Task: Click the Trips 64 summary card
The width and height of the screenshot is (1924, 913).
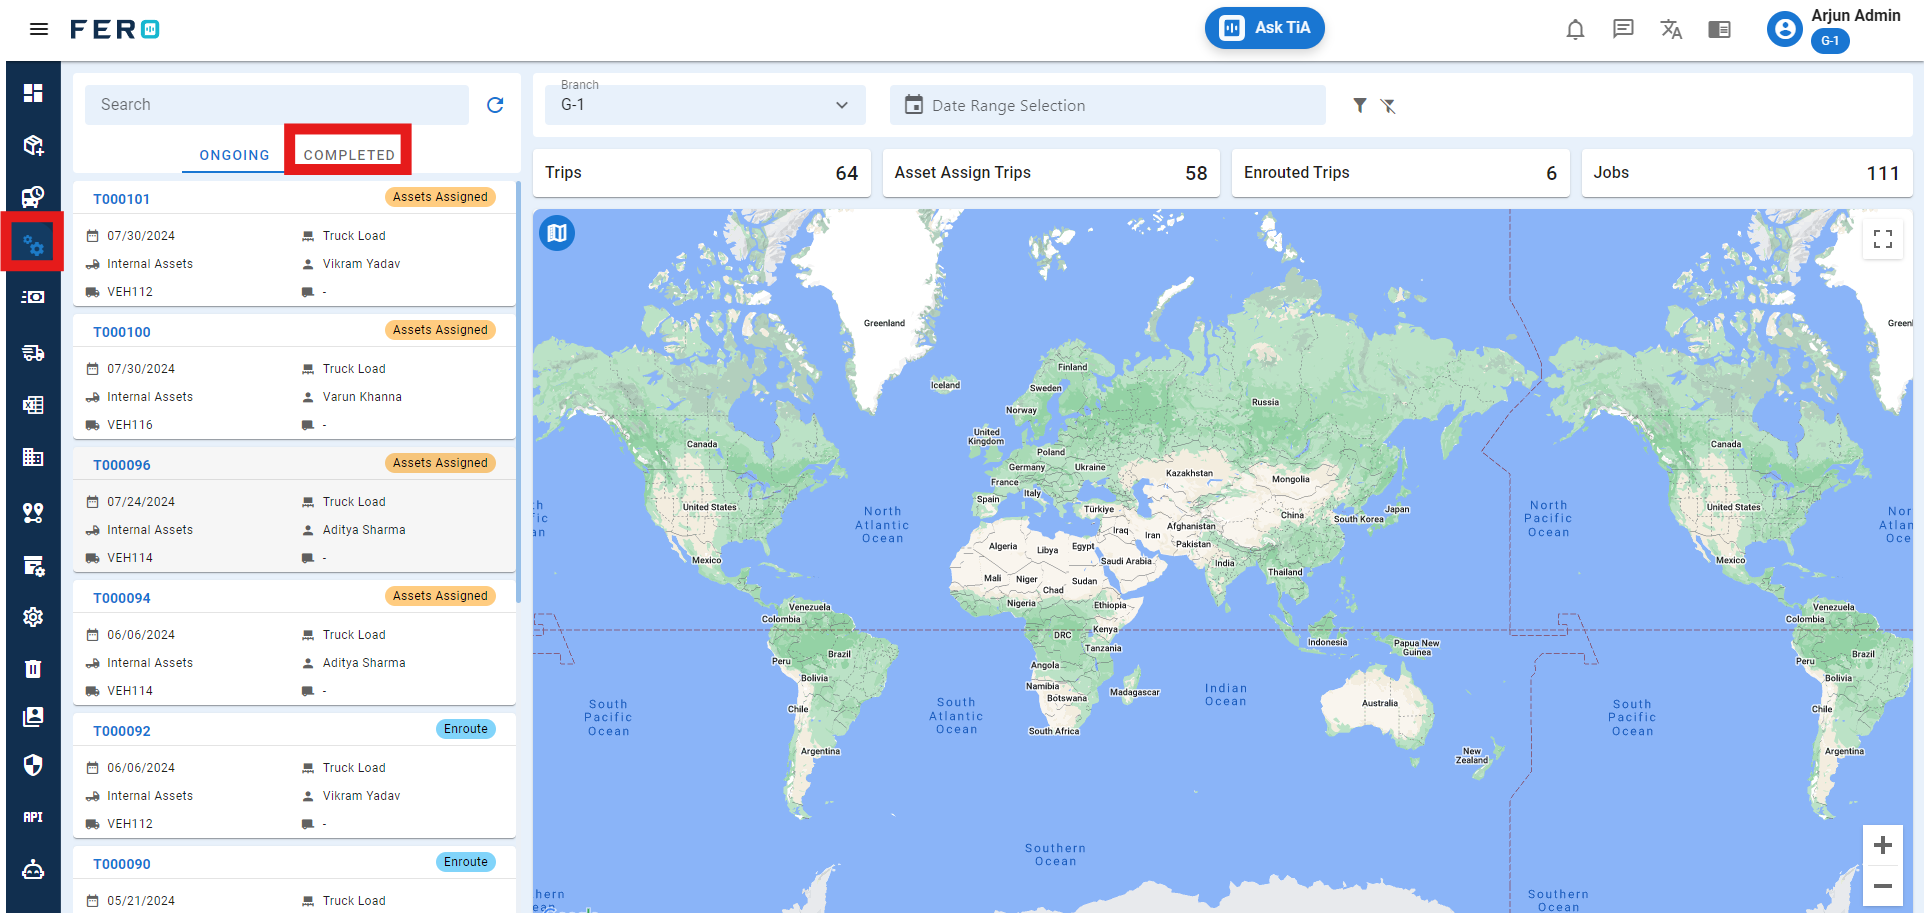Action: point(702,173)
